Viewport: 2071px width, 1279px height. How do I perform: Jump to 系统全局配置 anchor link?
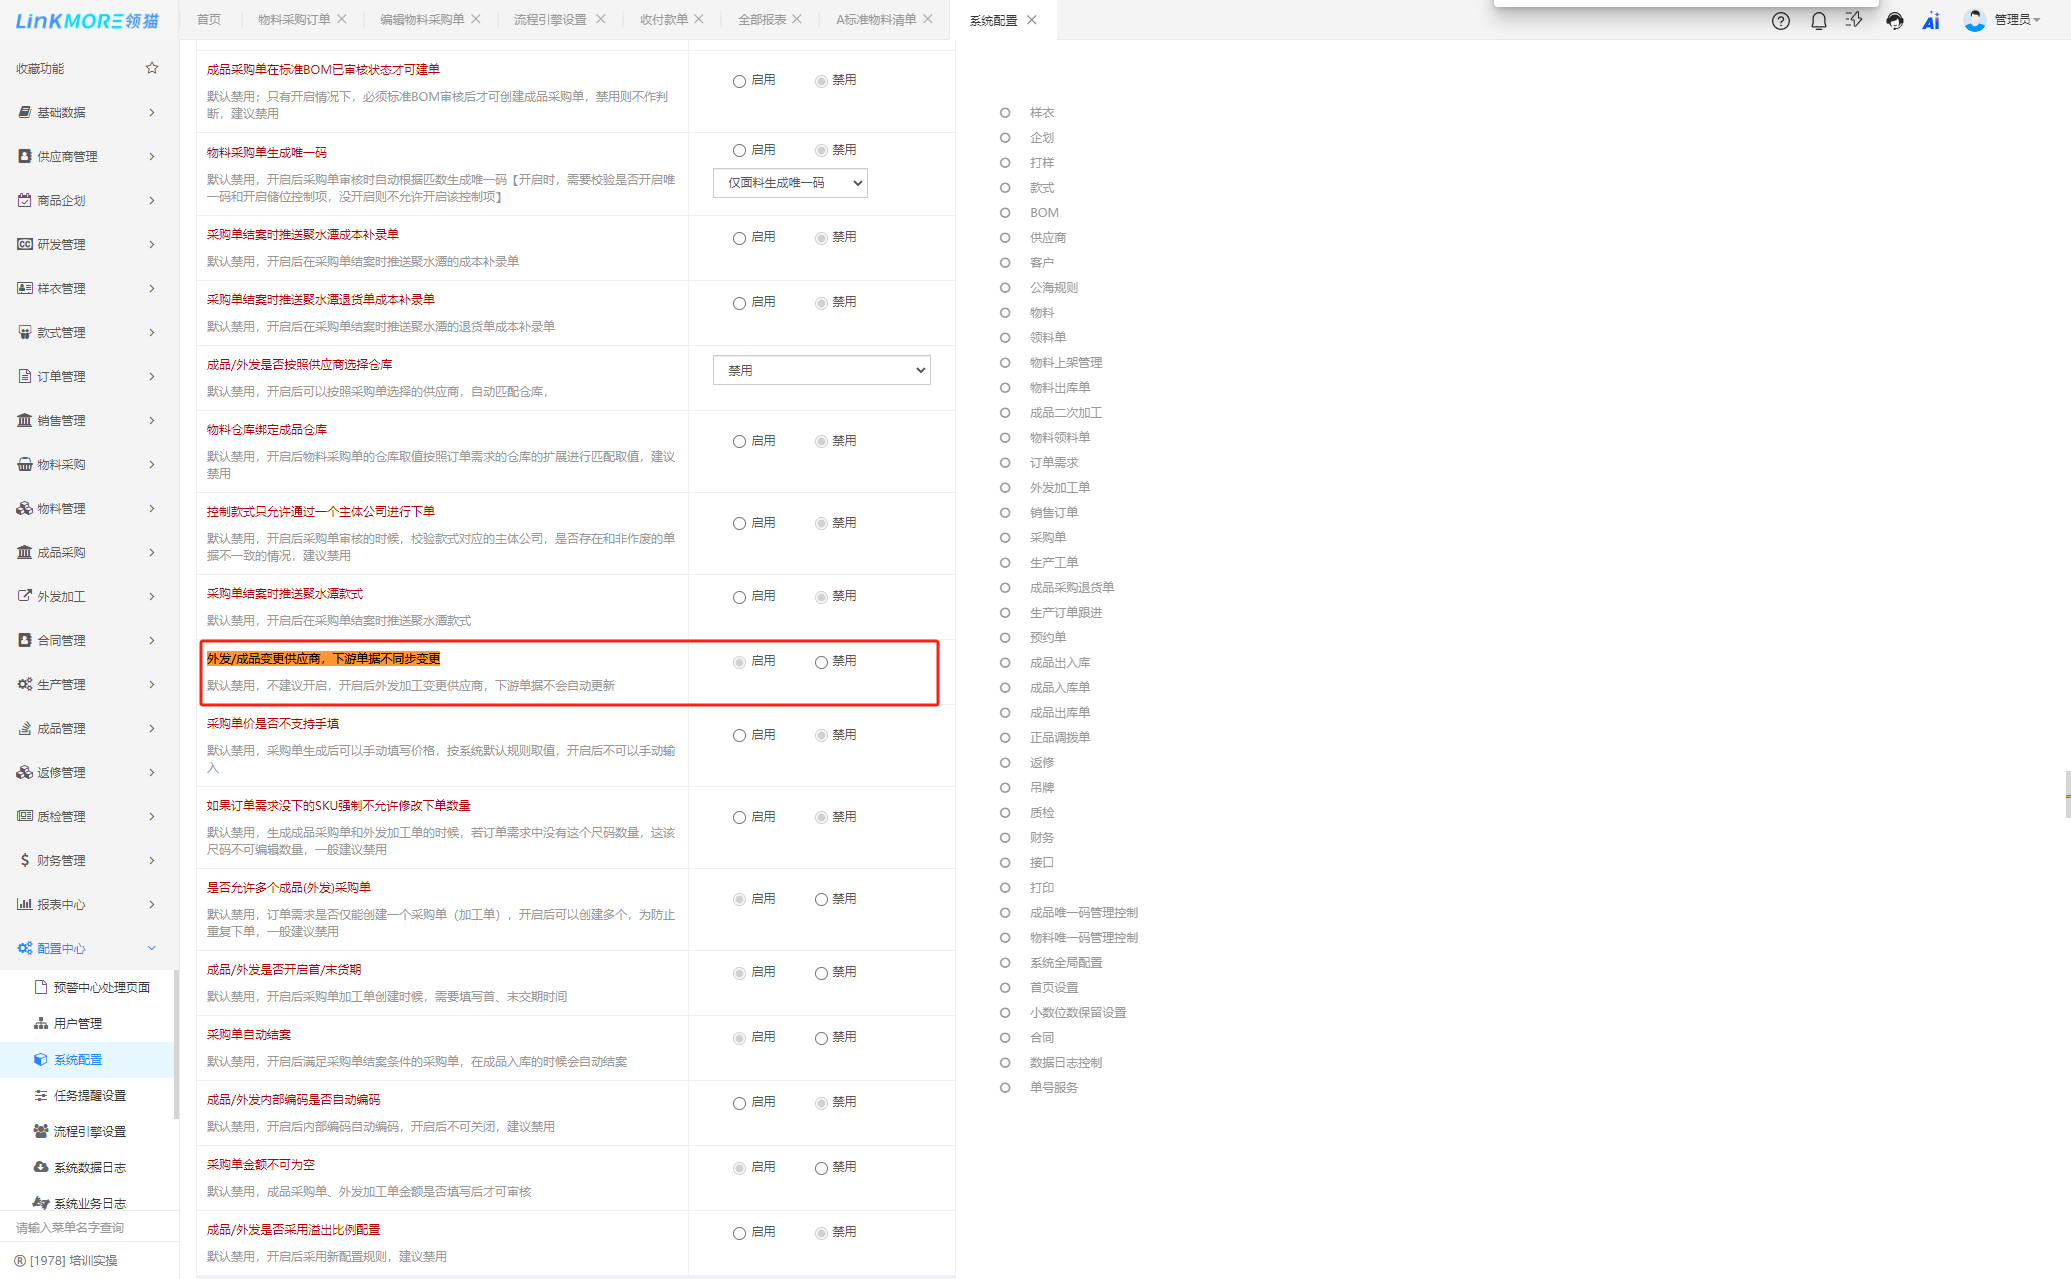[x=1065, y=962]
